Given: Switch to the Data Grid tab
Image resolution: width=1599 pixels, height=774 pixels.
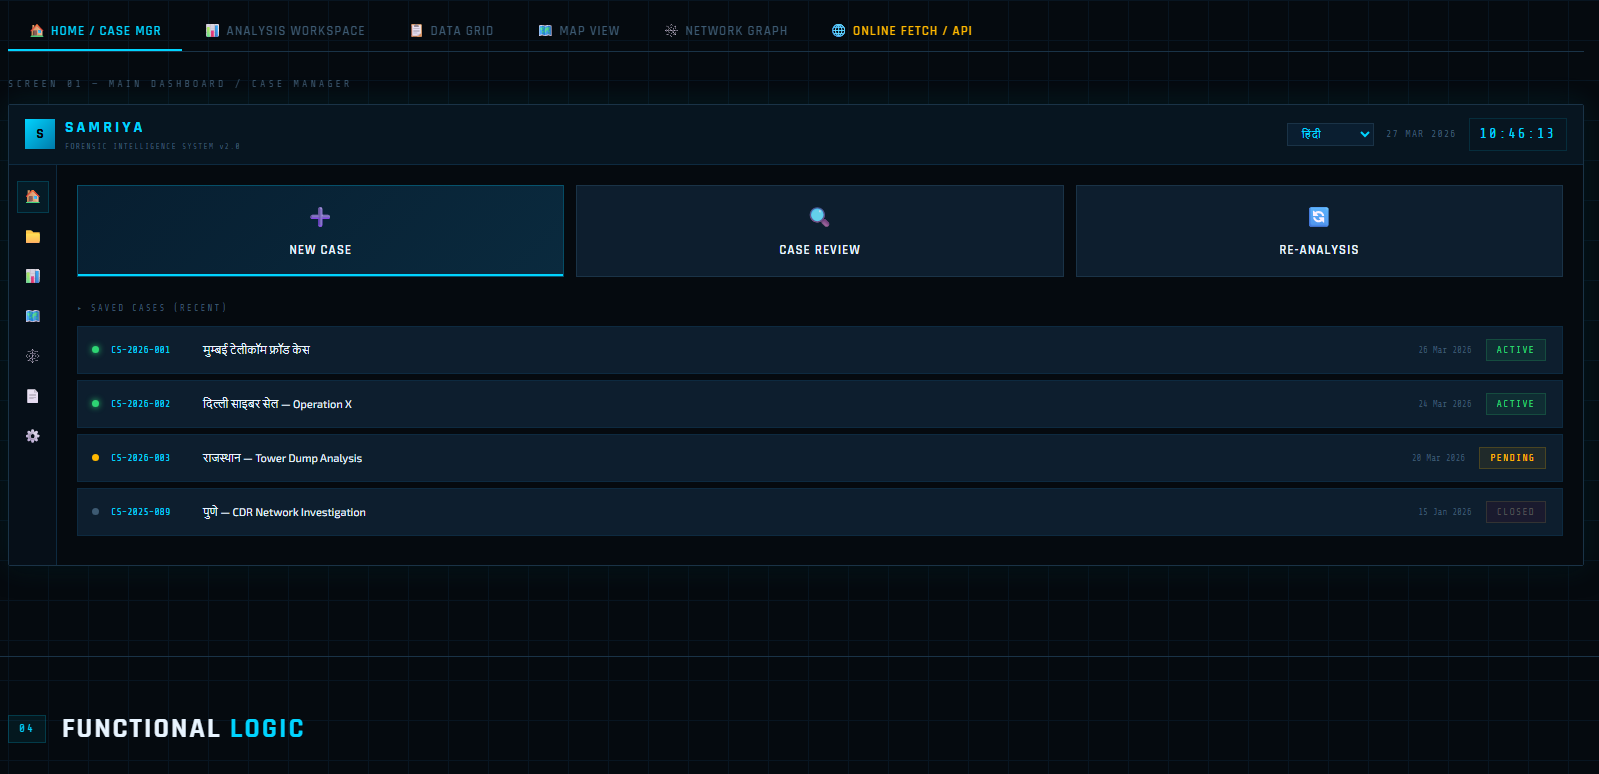Looking at the screenshot, I should 452,31.
